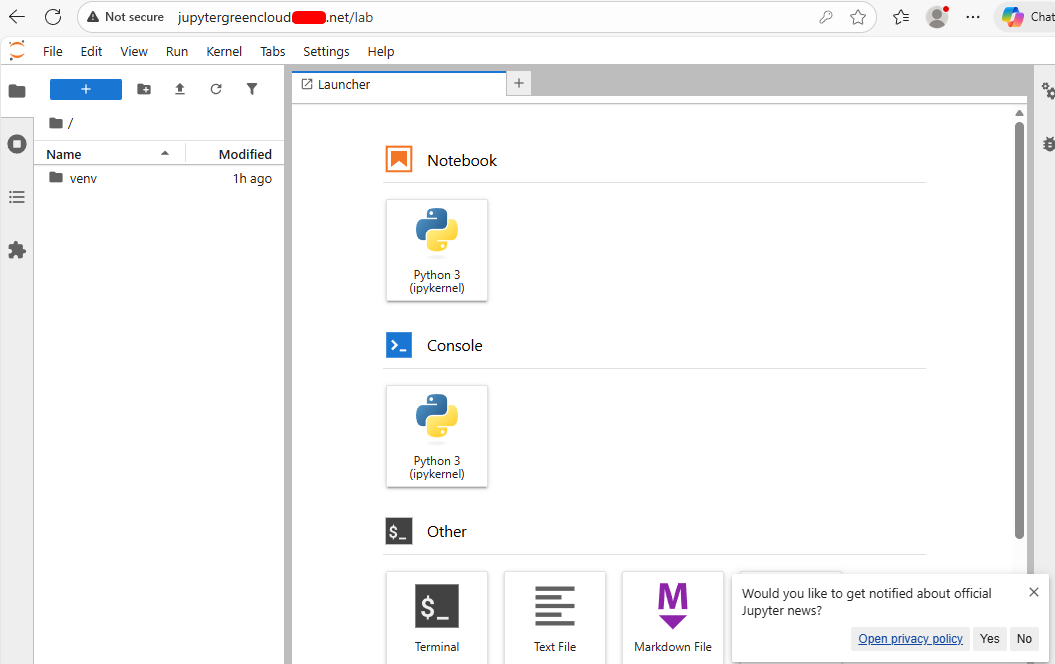Open a Python 3 console
This screenshot has height=664, width=1055.
[x=437, y=436]
